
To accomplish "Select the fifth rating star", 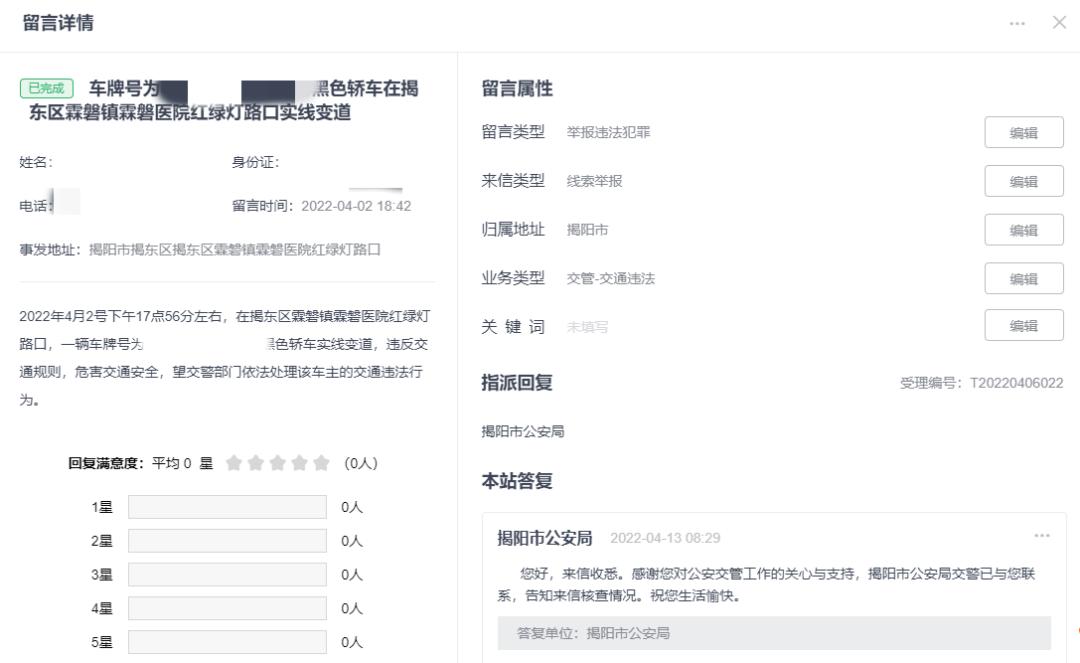I will 320,462.
